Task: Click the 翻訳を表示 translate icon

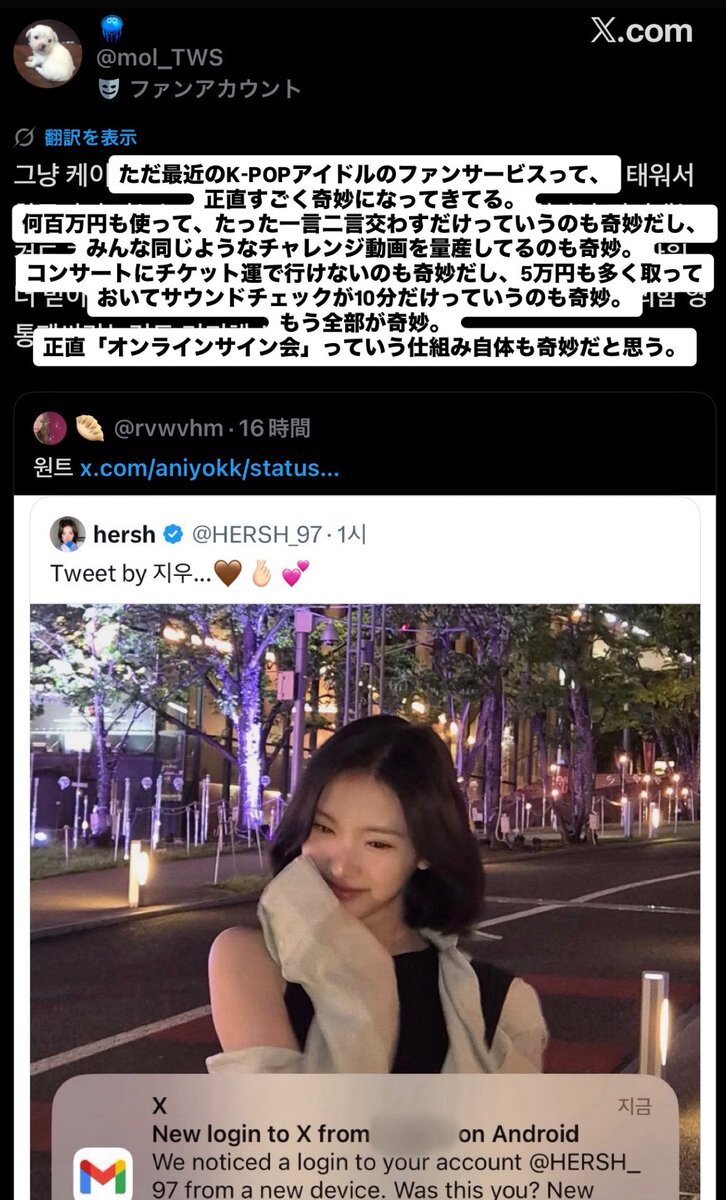Action: pyautogui.click(x=24, y=137)
